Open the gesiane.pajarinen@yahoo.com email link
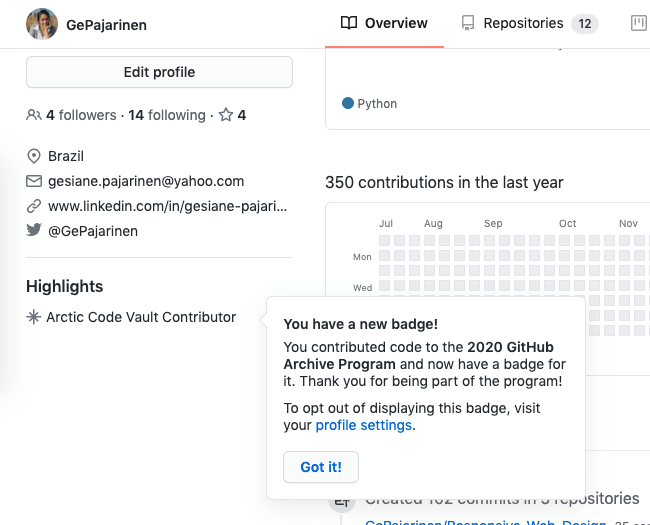Screen dimensions: 650x525 click(146, 181)
